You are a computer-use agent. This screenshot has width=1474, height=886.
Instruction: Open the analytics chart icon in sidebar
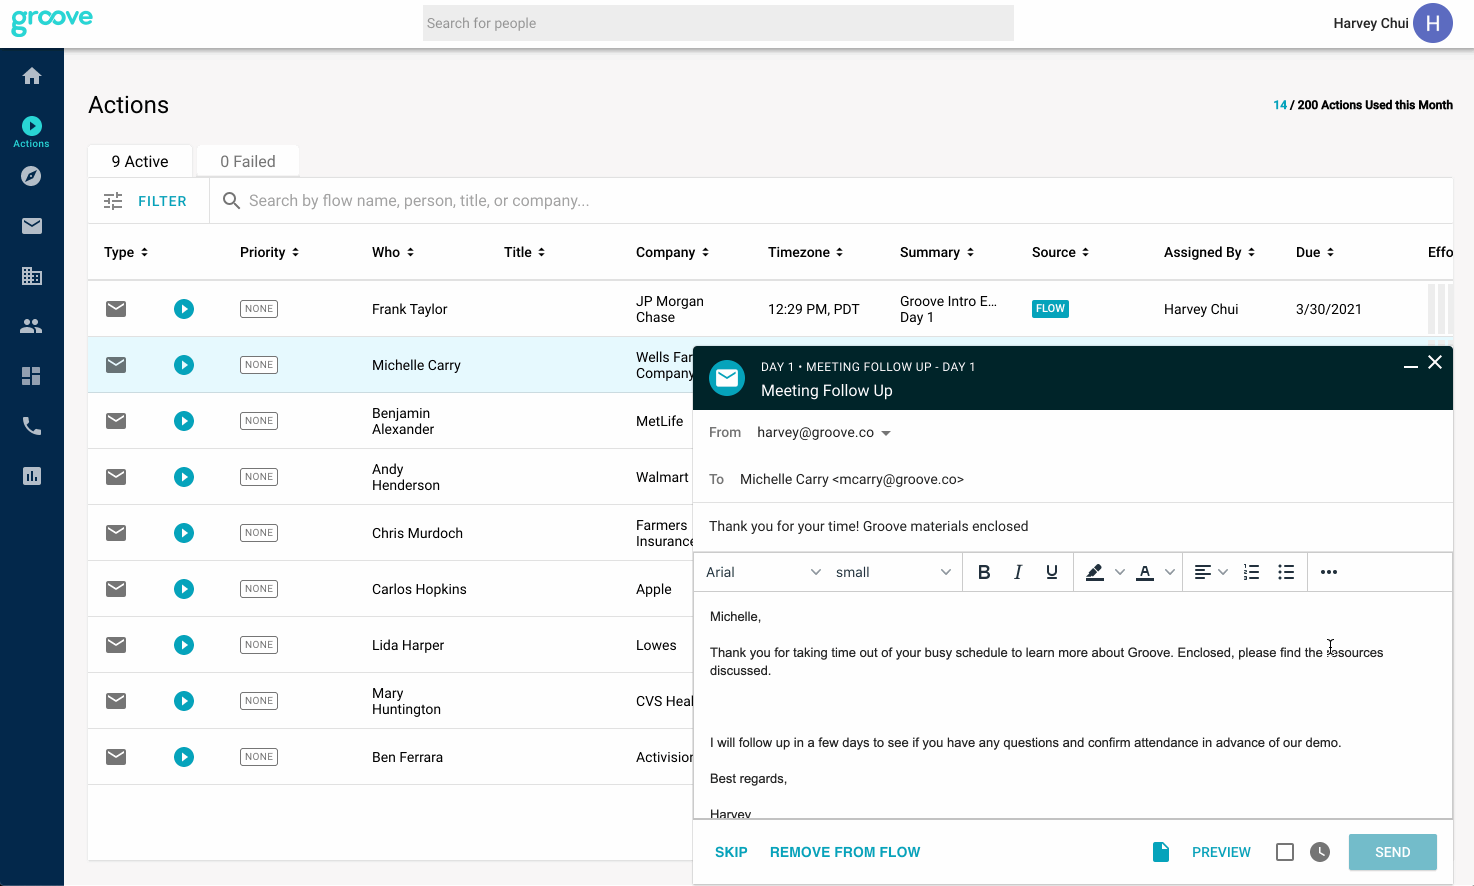[32, 476]
